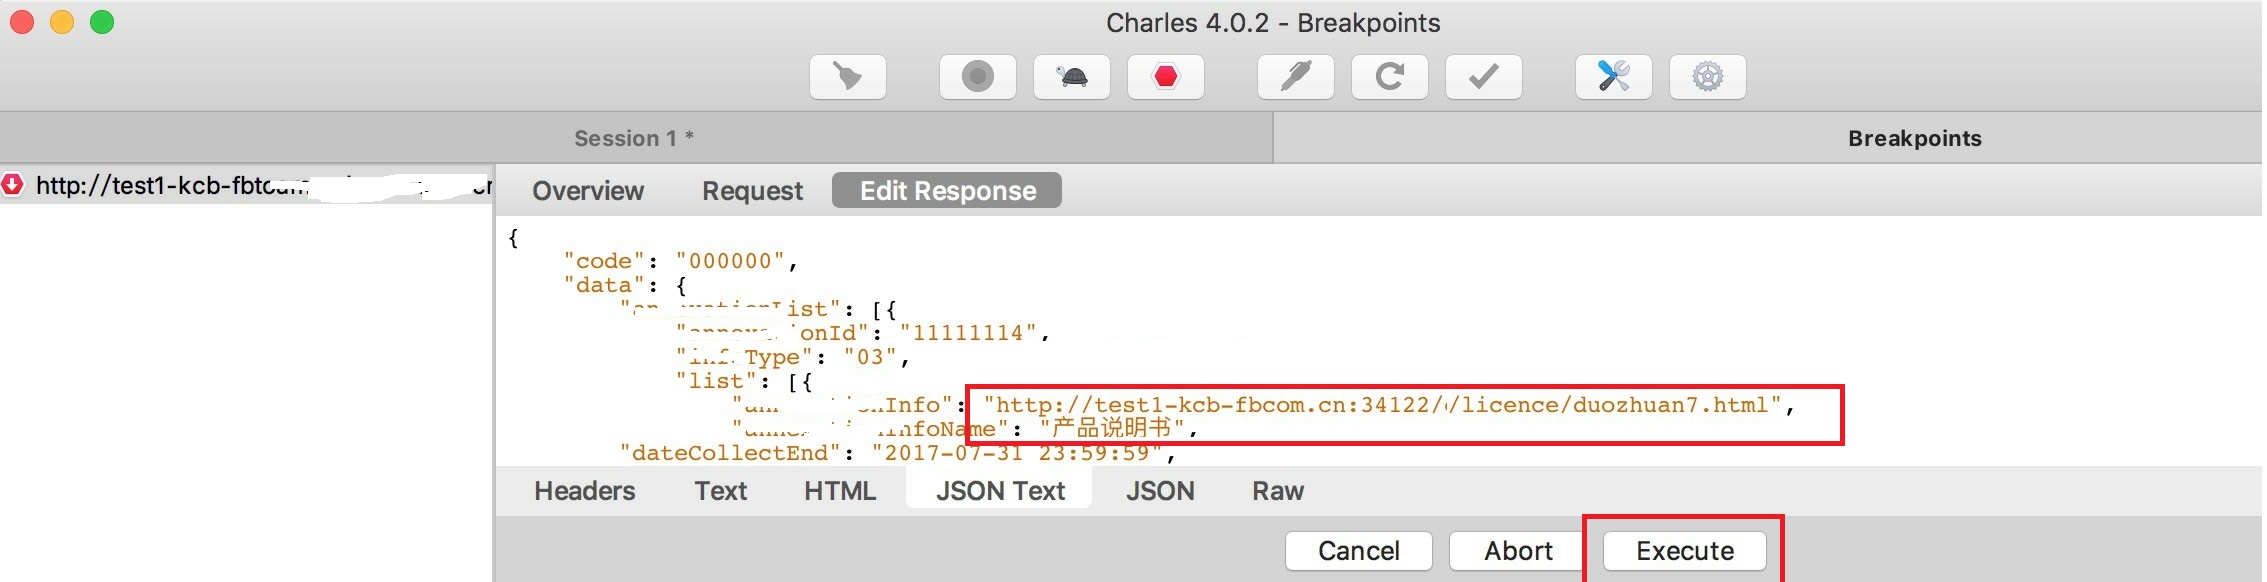Switch to the Breakpoints tab
Viewport: 2267px width, 582px height.
tap(1914, 138)
